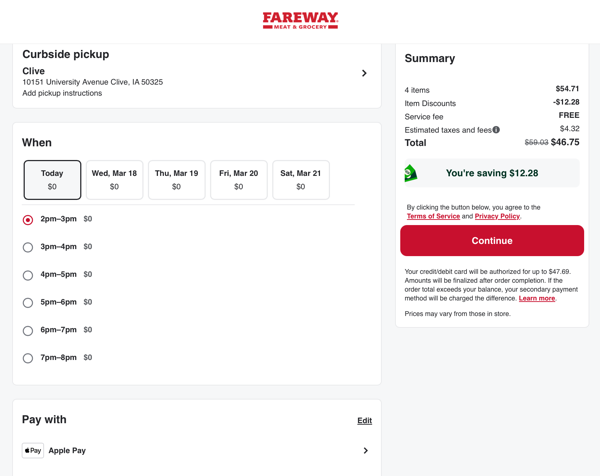
Task: Pick the 5pm–6pm time slot
Action: click(x=28, y=303)
